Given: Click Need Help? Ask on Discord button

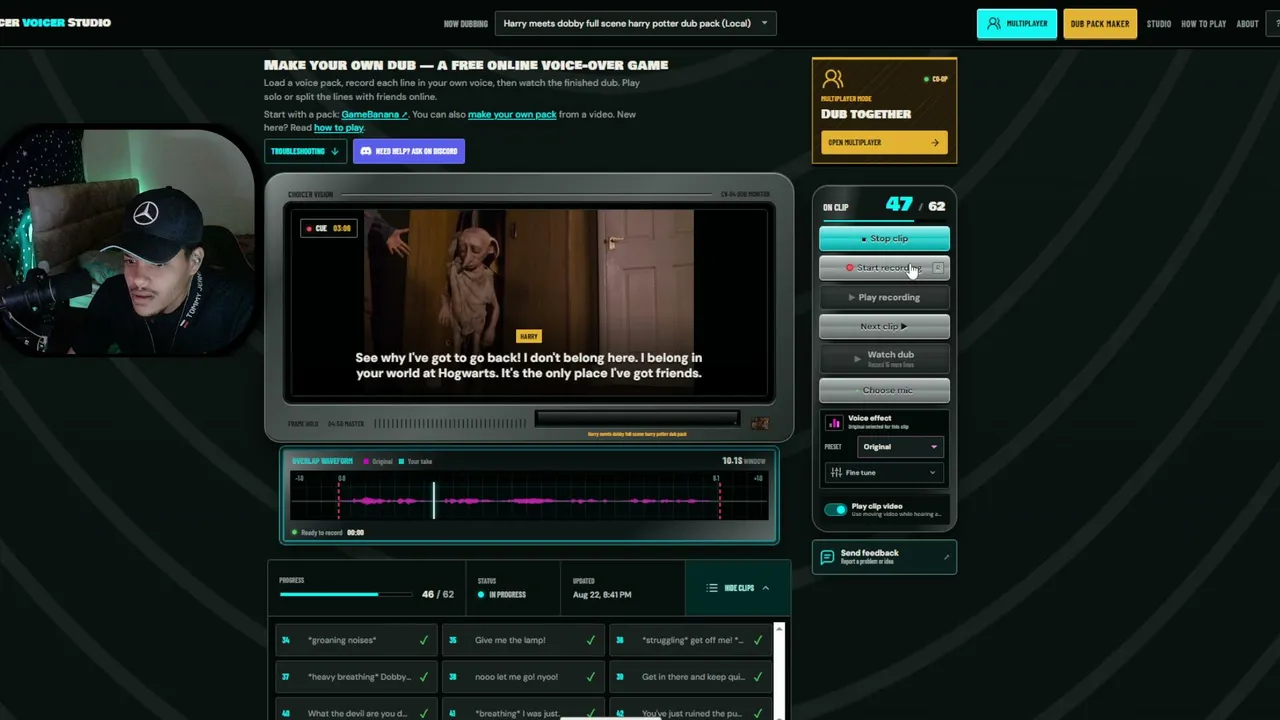Looking at the screenshot, I should (408, 151).
